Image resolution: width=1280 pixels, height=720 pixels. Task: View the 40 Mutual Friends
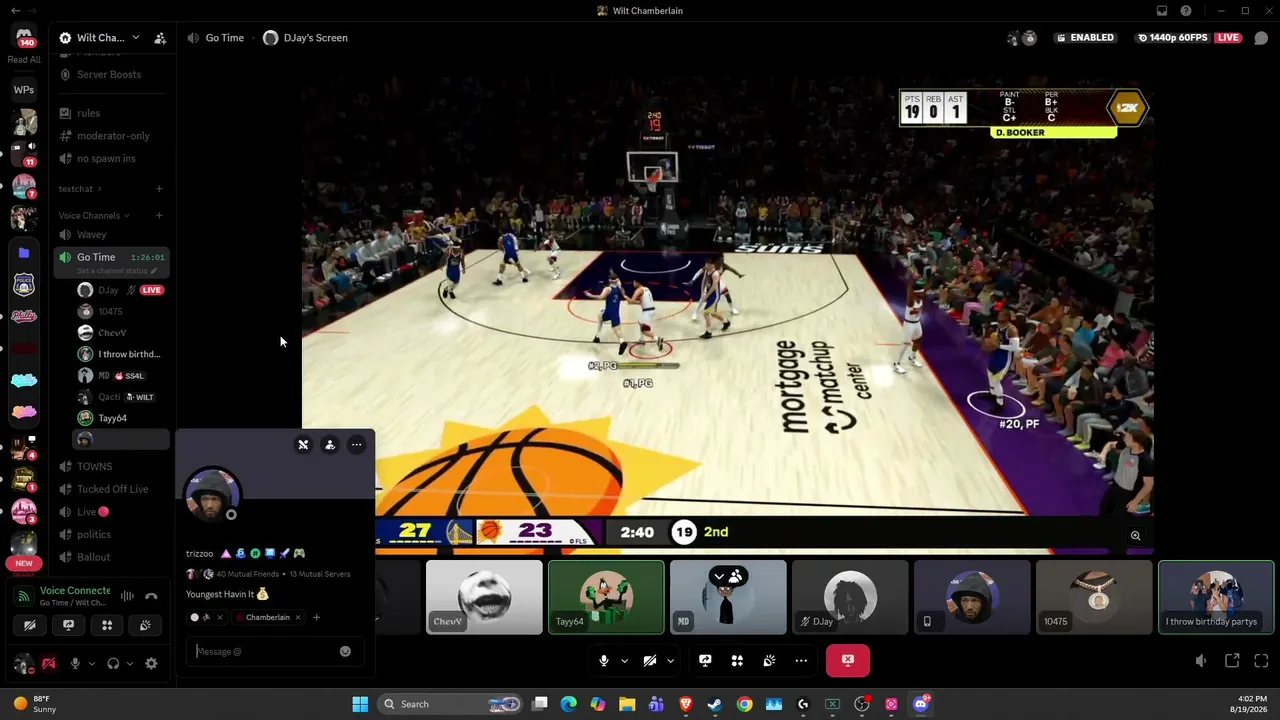tap(250, 575)
